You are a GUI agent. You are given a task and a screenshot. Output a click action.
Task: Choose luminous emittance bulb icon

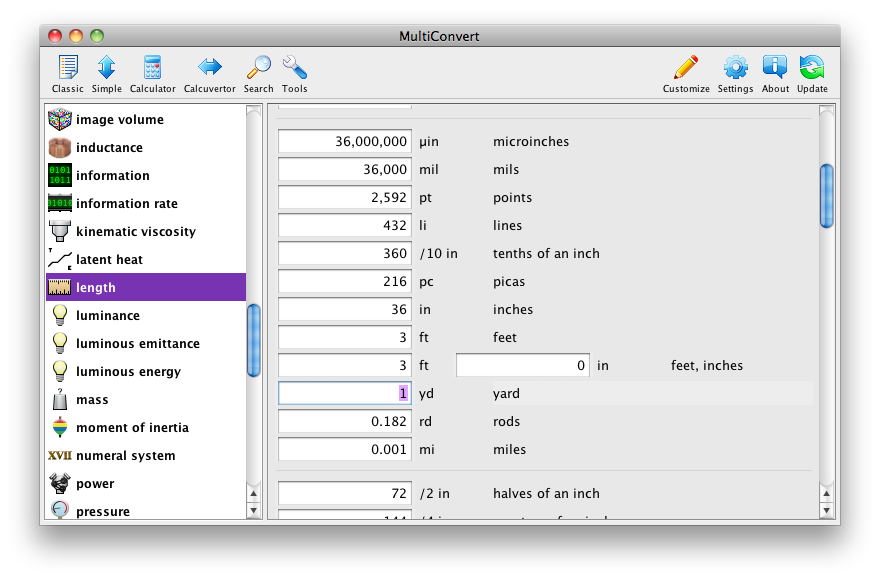[x=59, y=344]
